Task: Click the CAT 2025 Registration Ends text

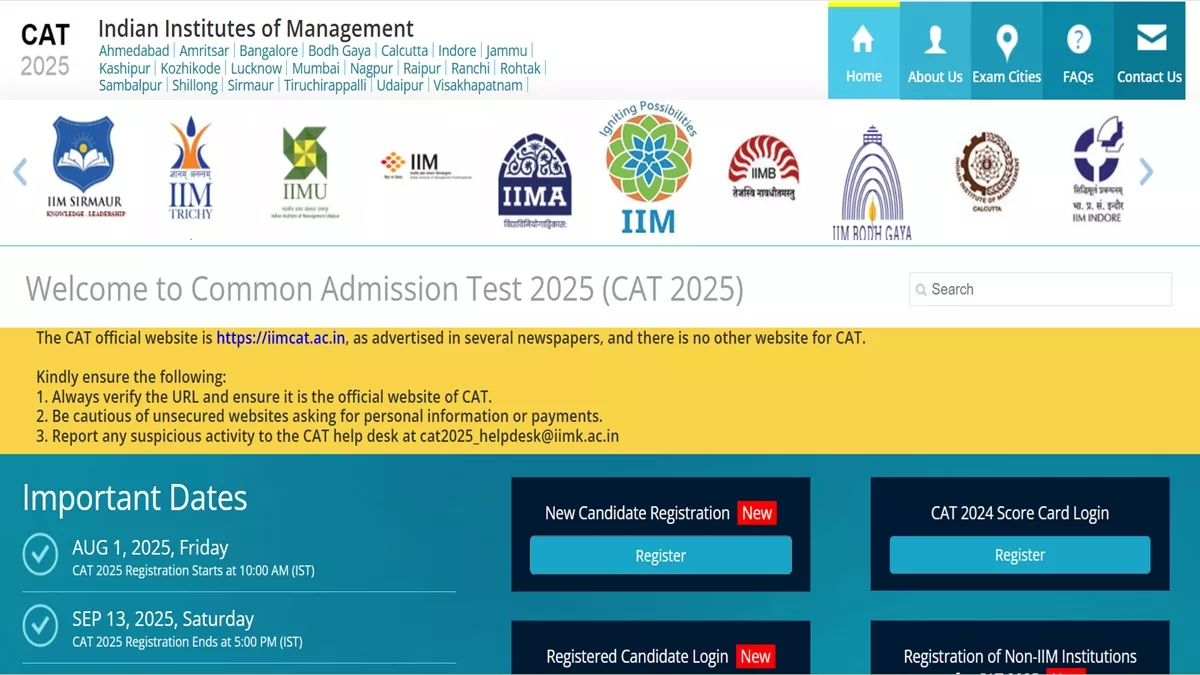Action: click(187, 642)
